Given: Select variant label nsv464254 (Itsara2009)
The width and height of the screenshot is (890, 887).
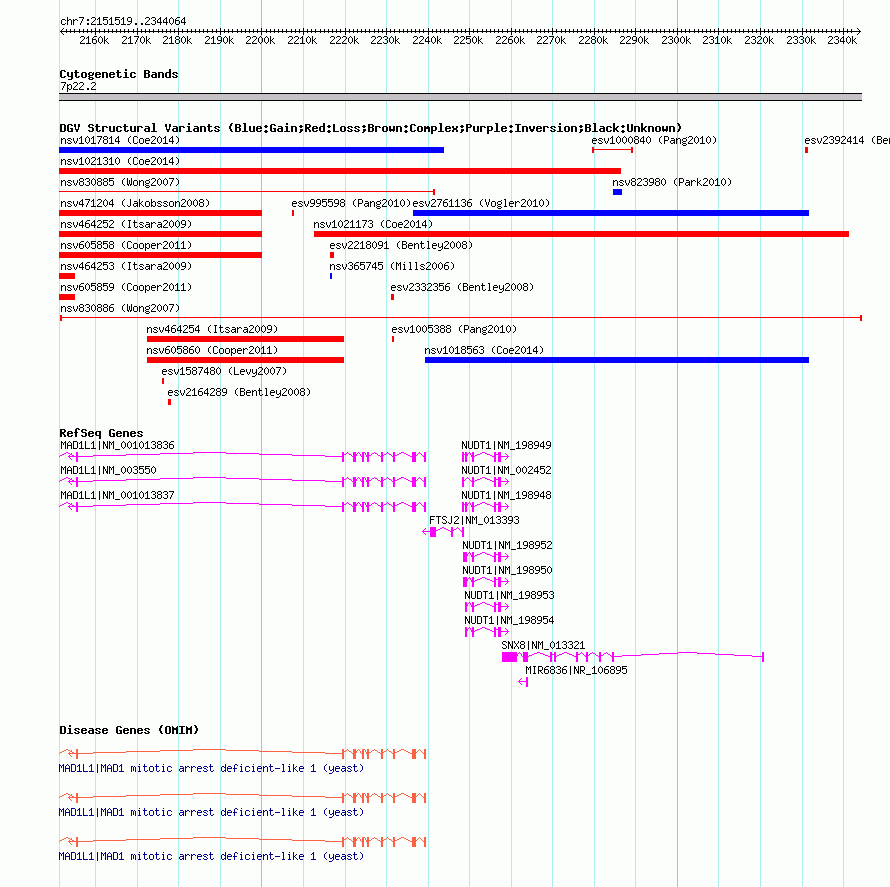Looking at the screenshot, I should (212, 329).
